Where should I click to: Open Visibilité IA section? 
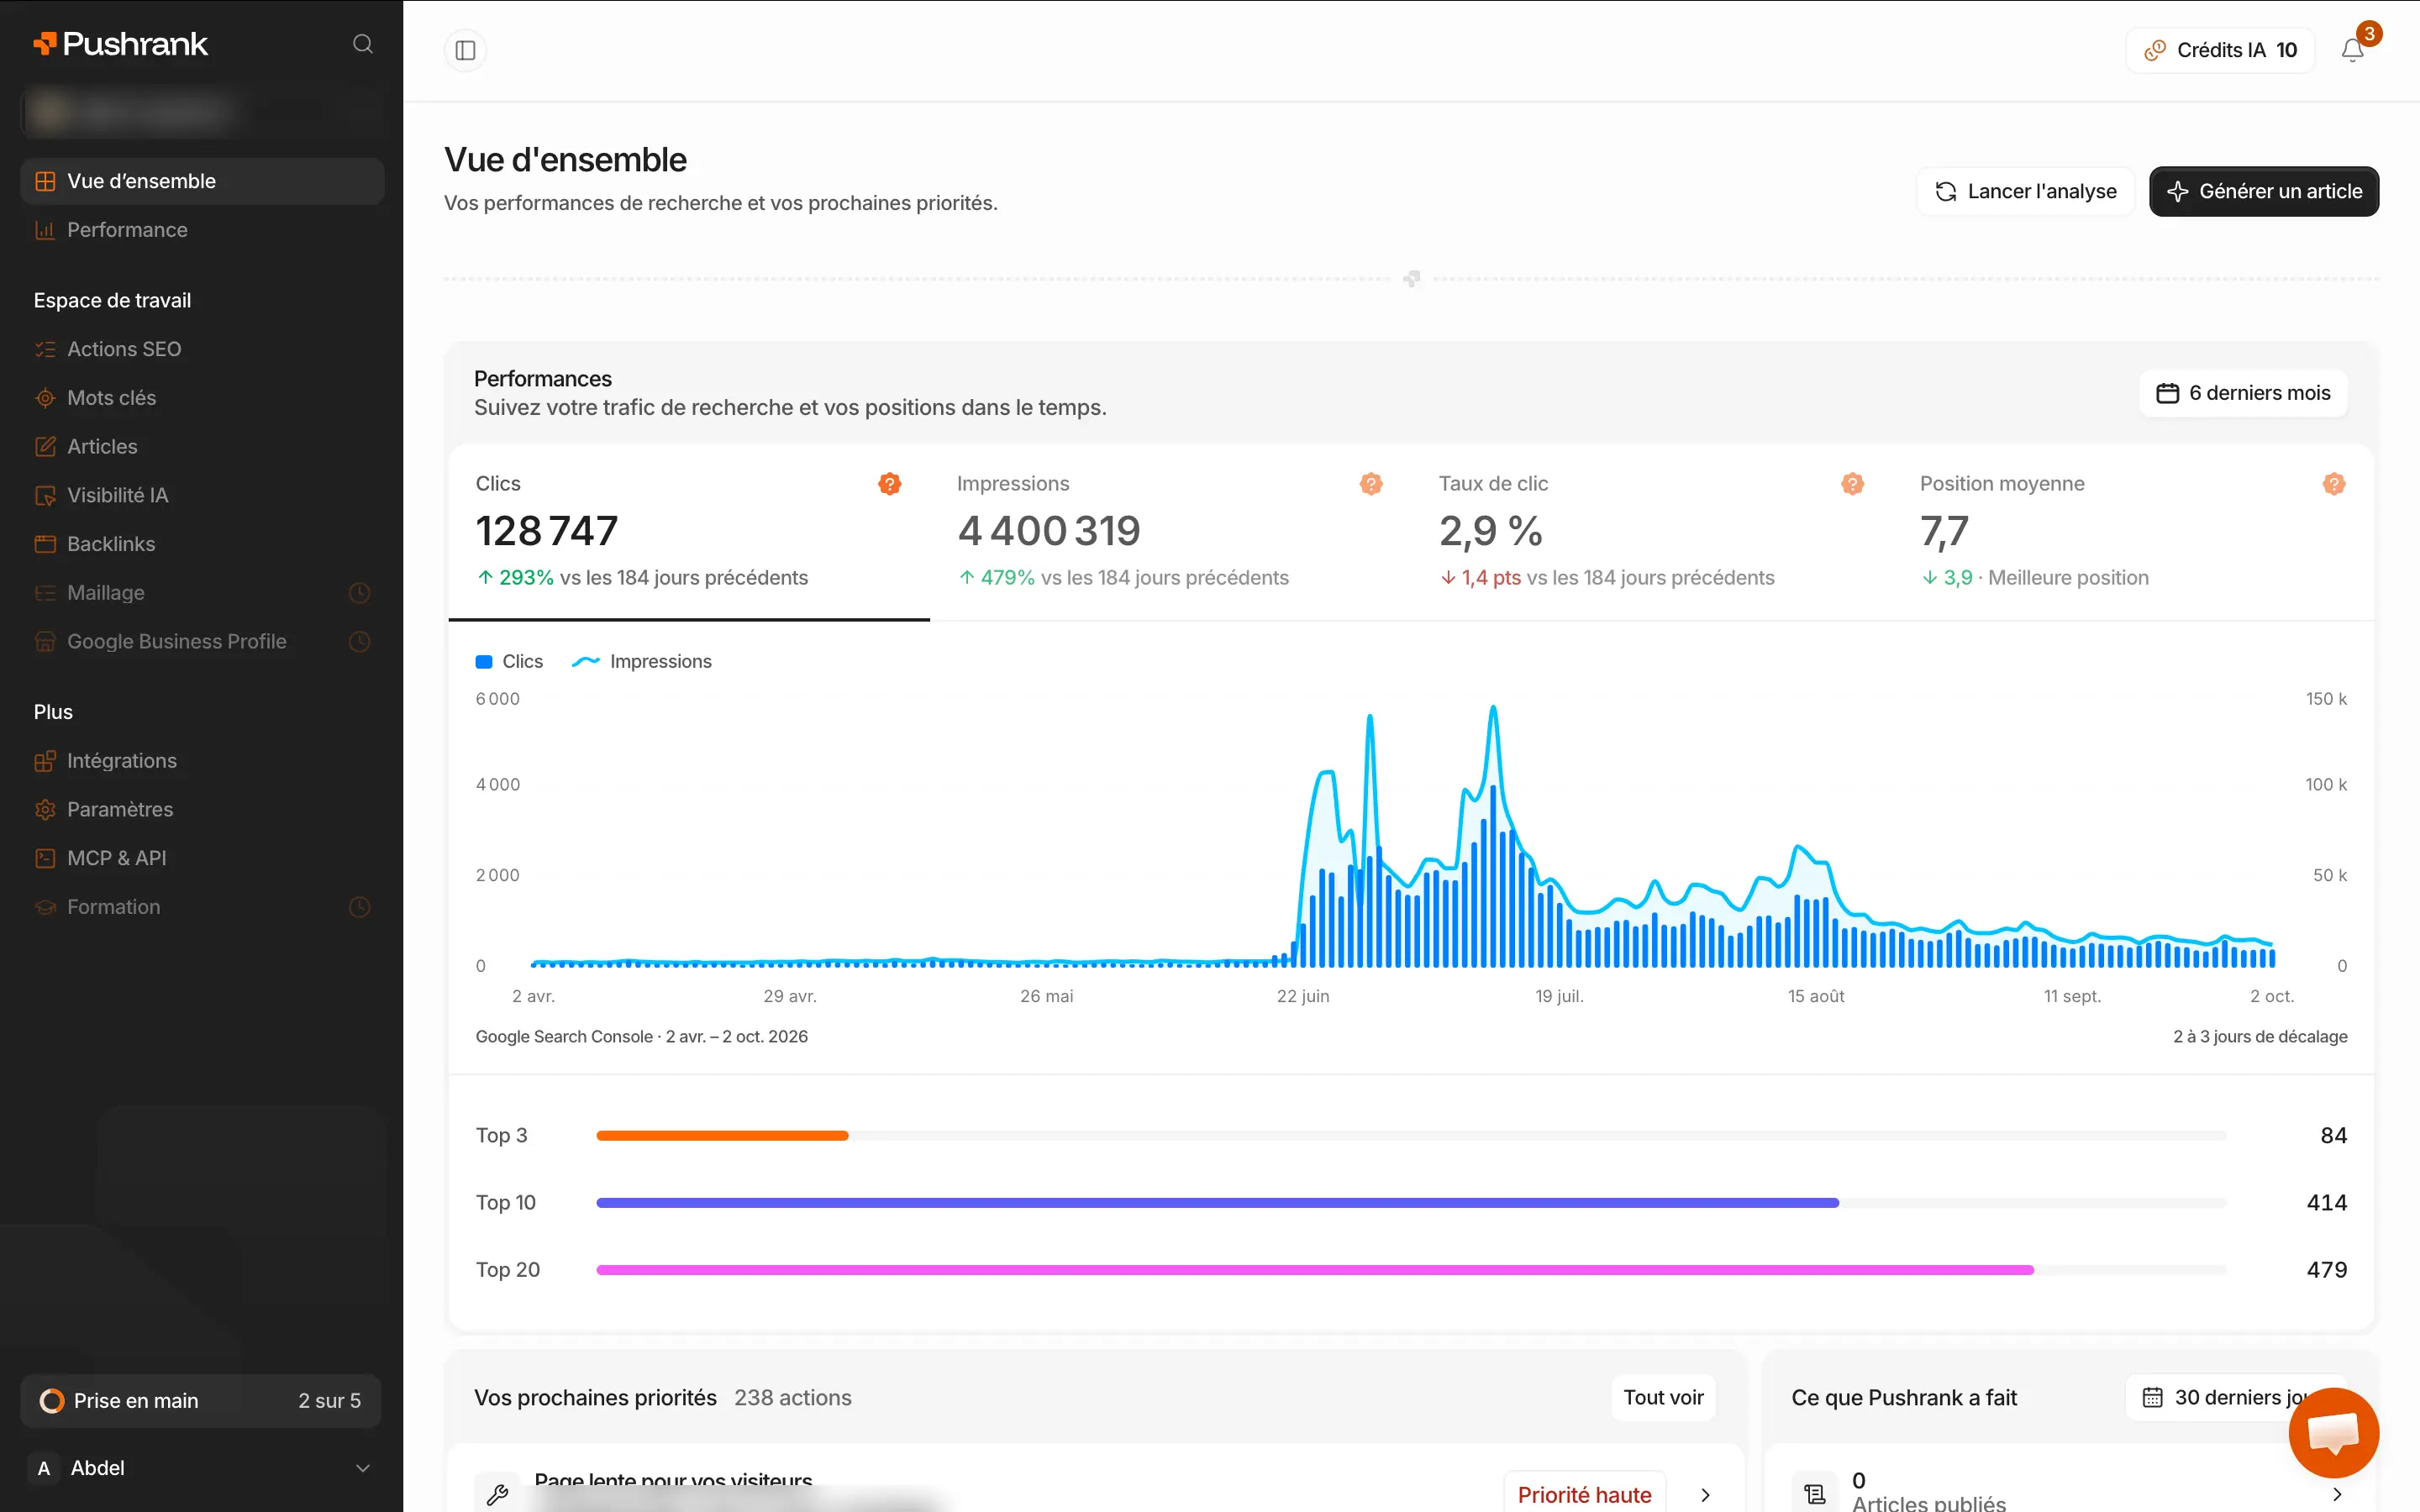coord(202,495)
